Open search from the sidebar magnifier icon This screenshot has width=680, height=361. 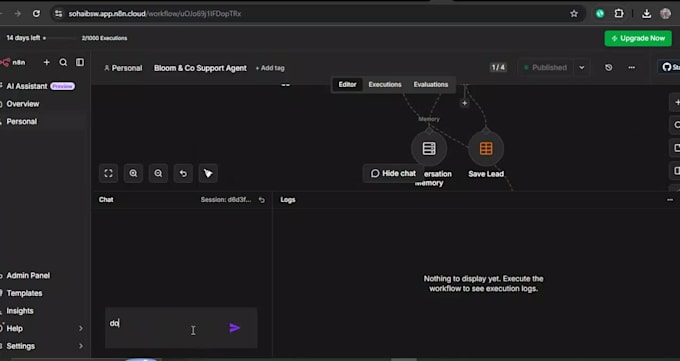[63, 62]
